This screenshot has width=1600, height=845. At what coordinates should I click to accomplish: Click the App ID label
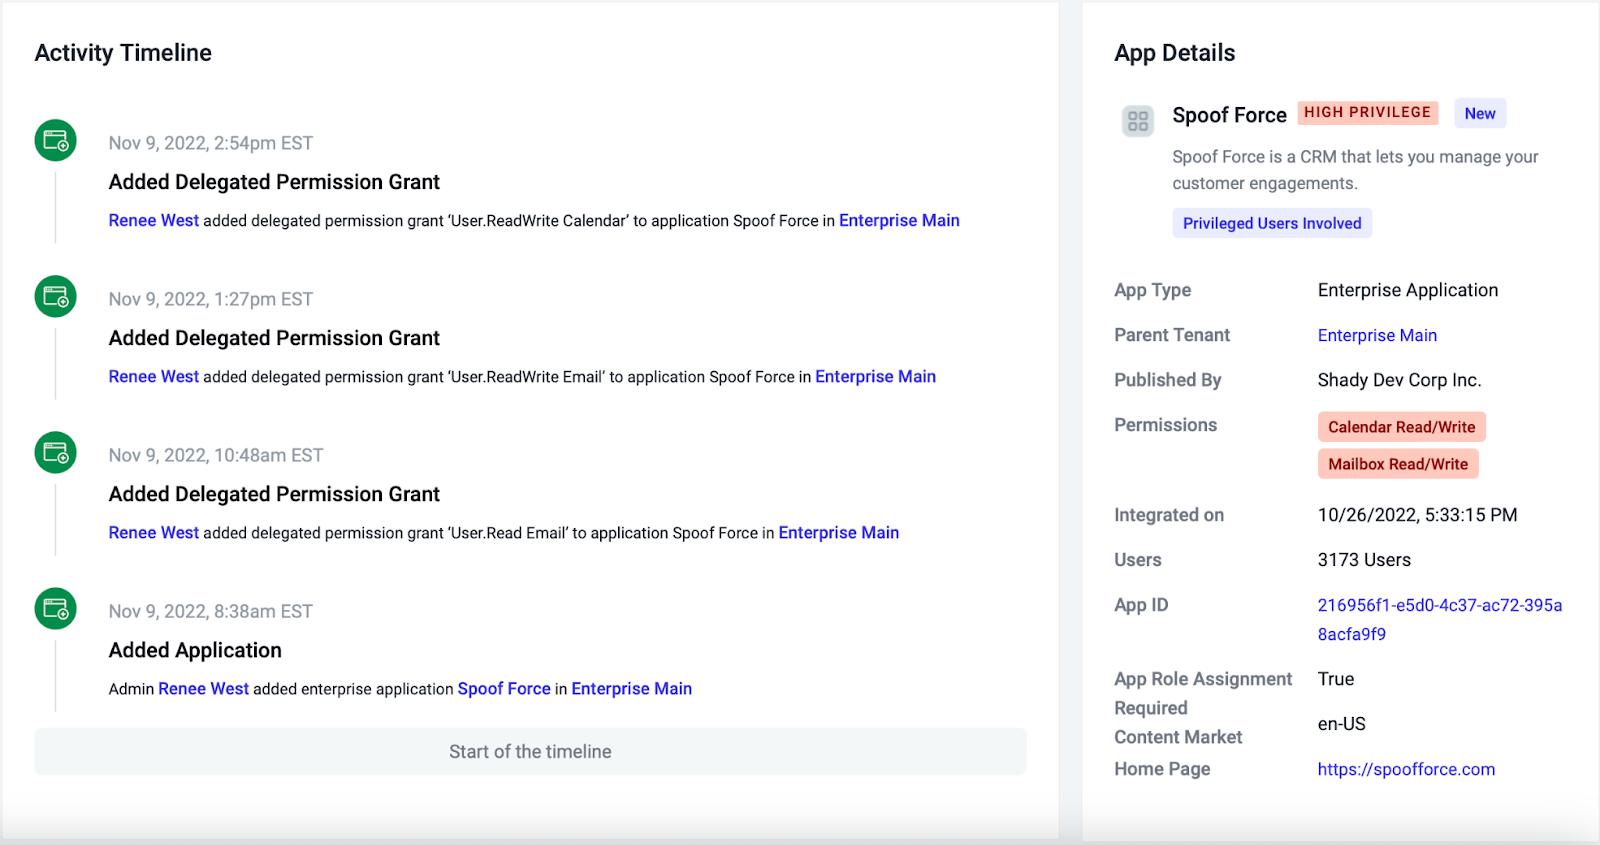tap(1141, 605)
